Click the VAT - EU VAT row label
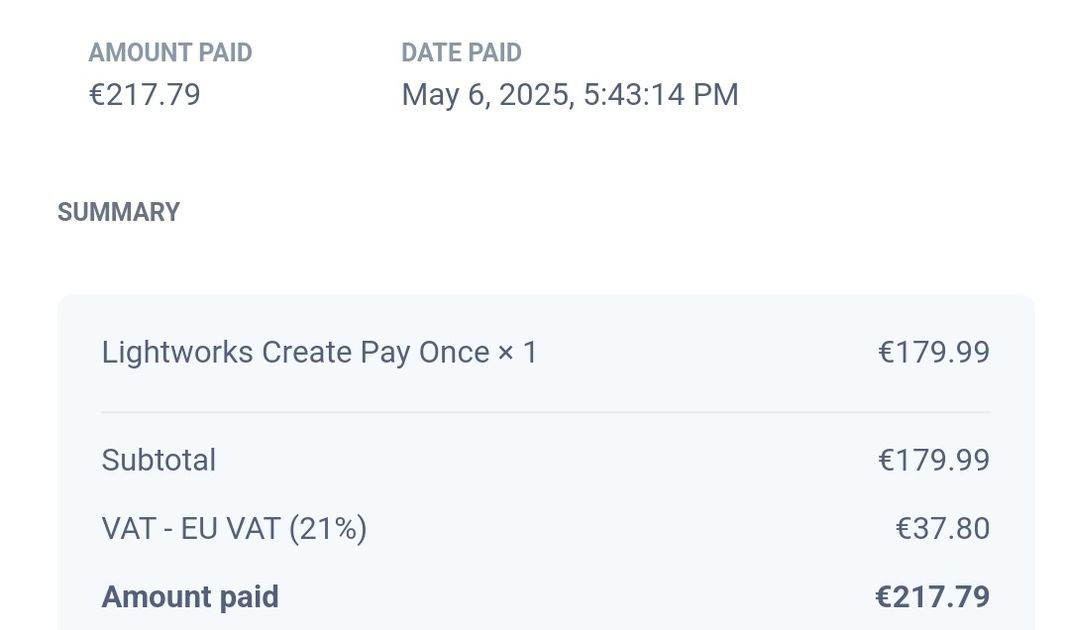This screenshot has height=630, width=1068. click(x=192, y=528)
